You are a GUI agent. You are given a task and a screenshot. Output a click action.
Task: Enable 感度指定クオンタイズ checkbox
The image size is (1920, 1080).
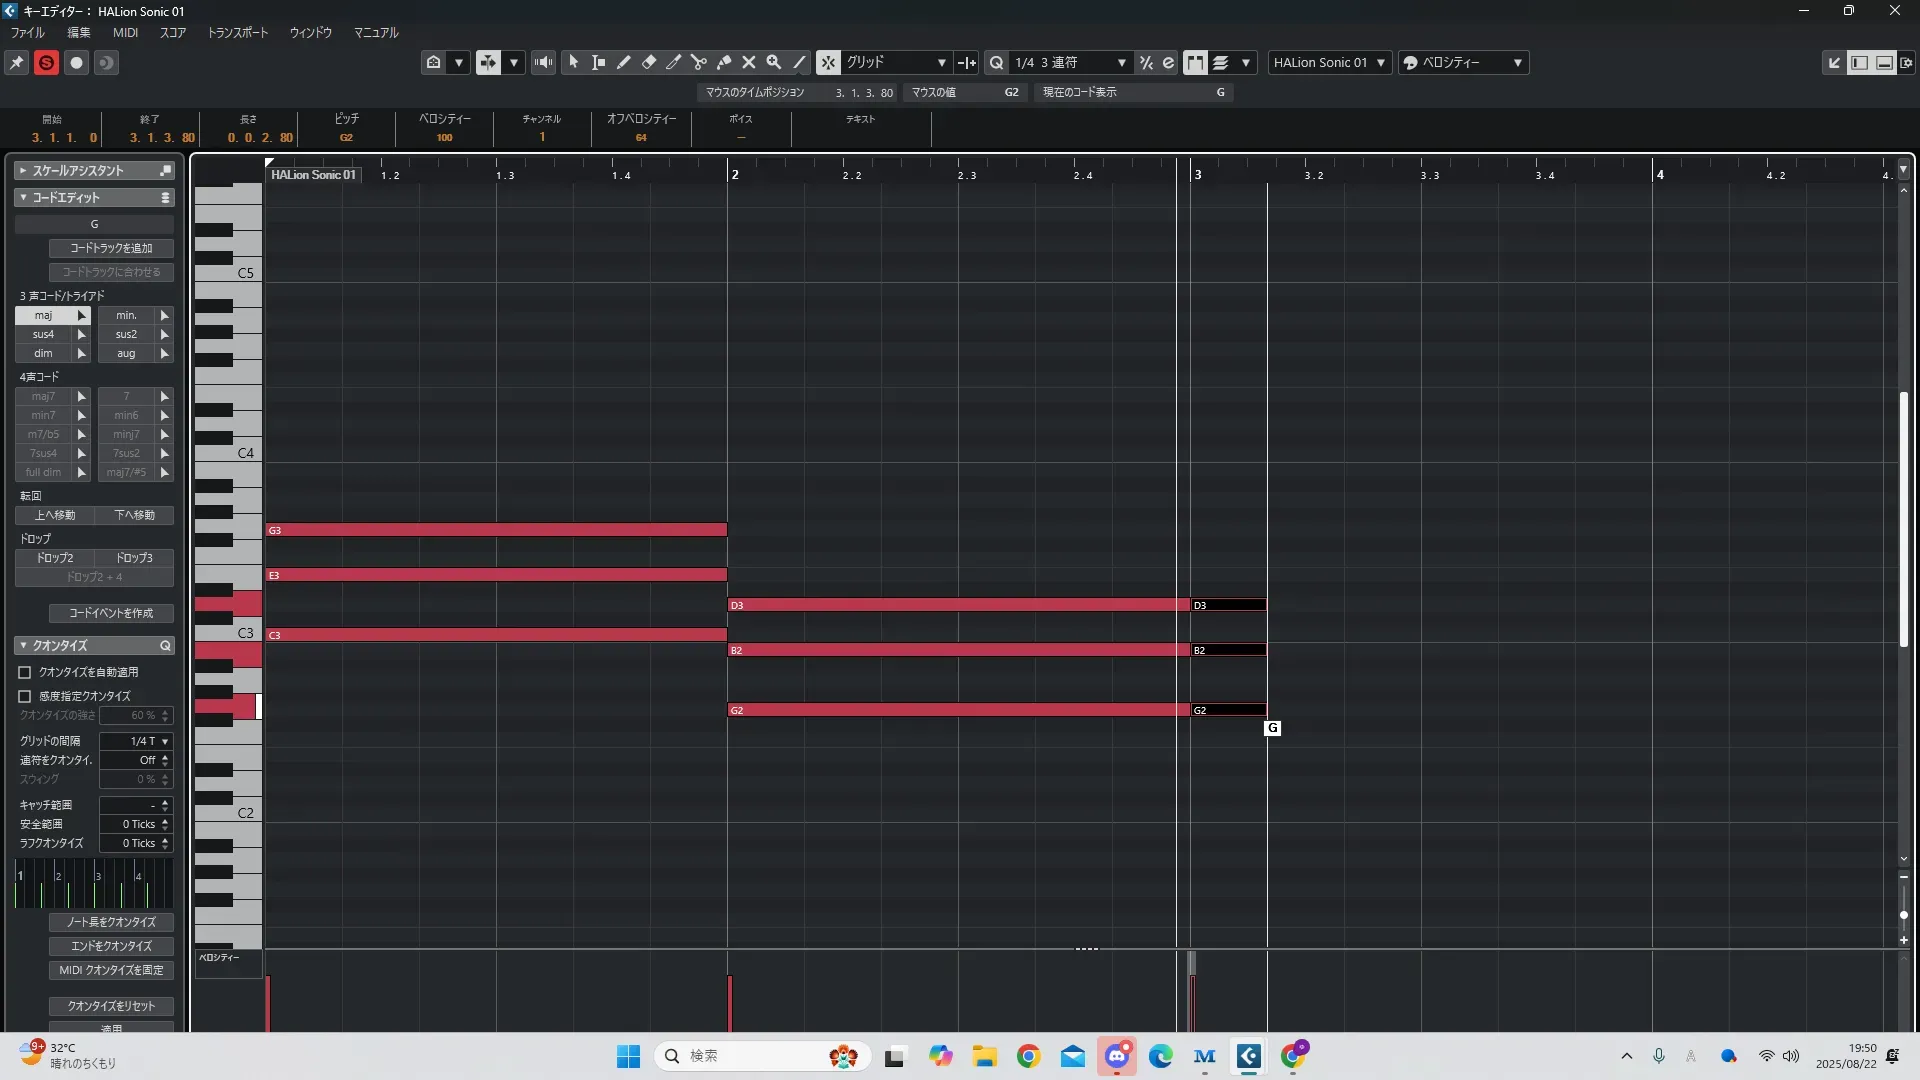(x=25, y=696)
